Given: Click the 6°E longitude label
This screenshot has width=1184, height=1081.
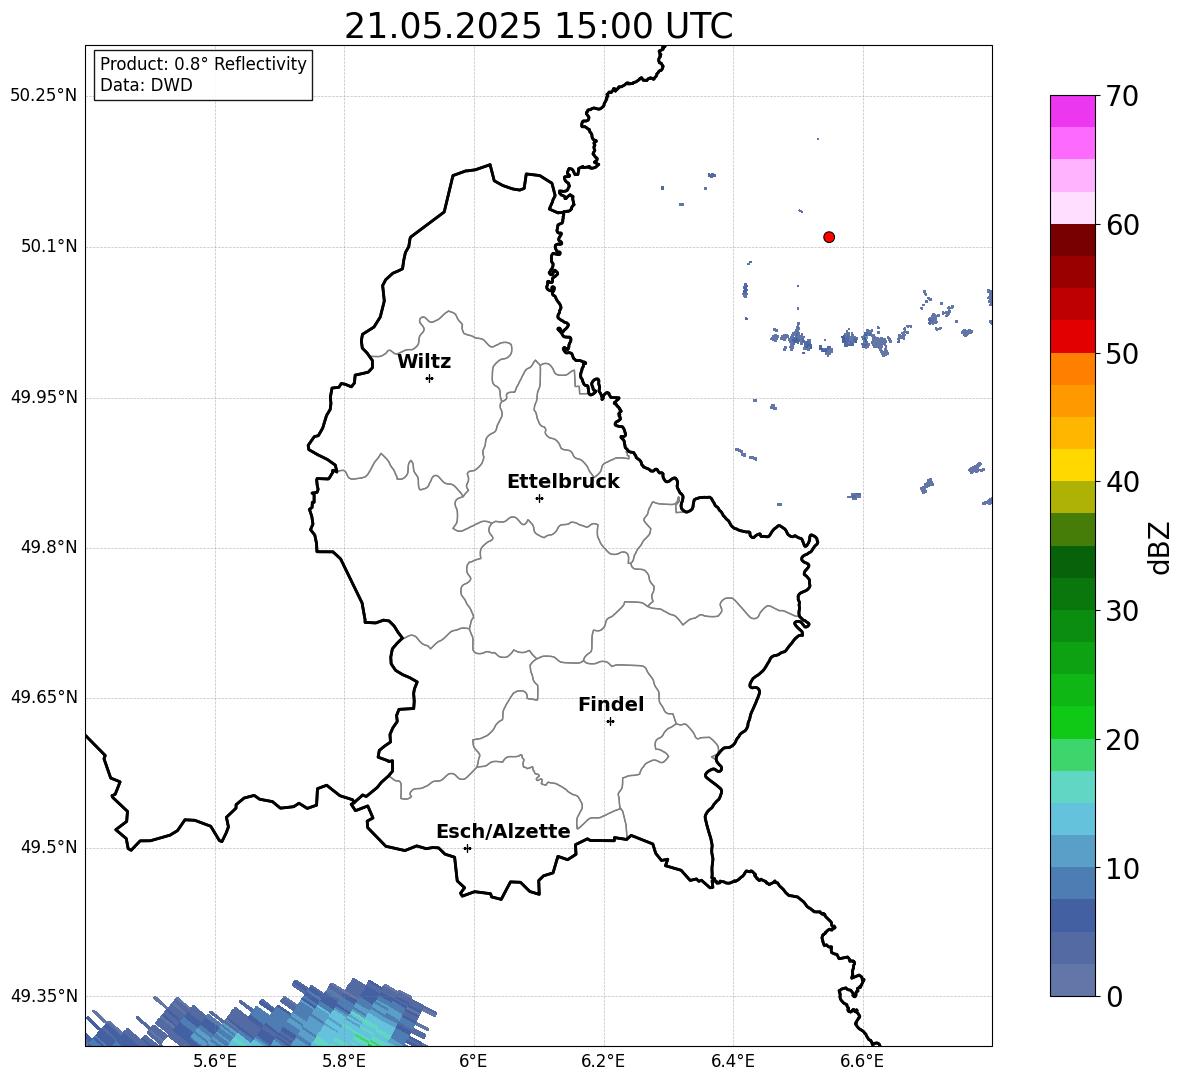Looking at the screenshot, I should click(x=473, y=1061).
